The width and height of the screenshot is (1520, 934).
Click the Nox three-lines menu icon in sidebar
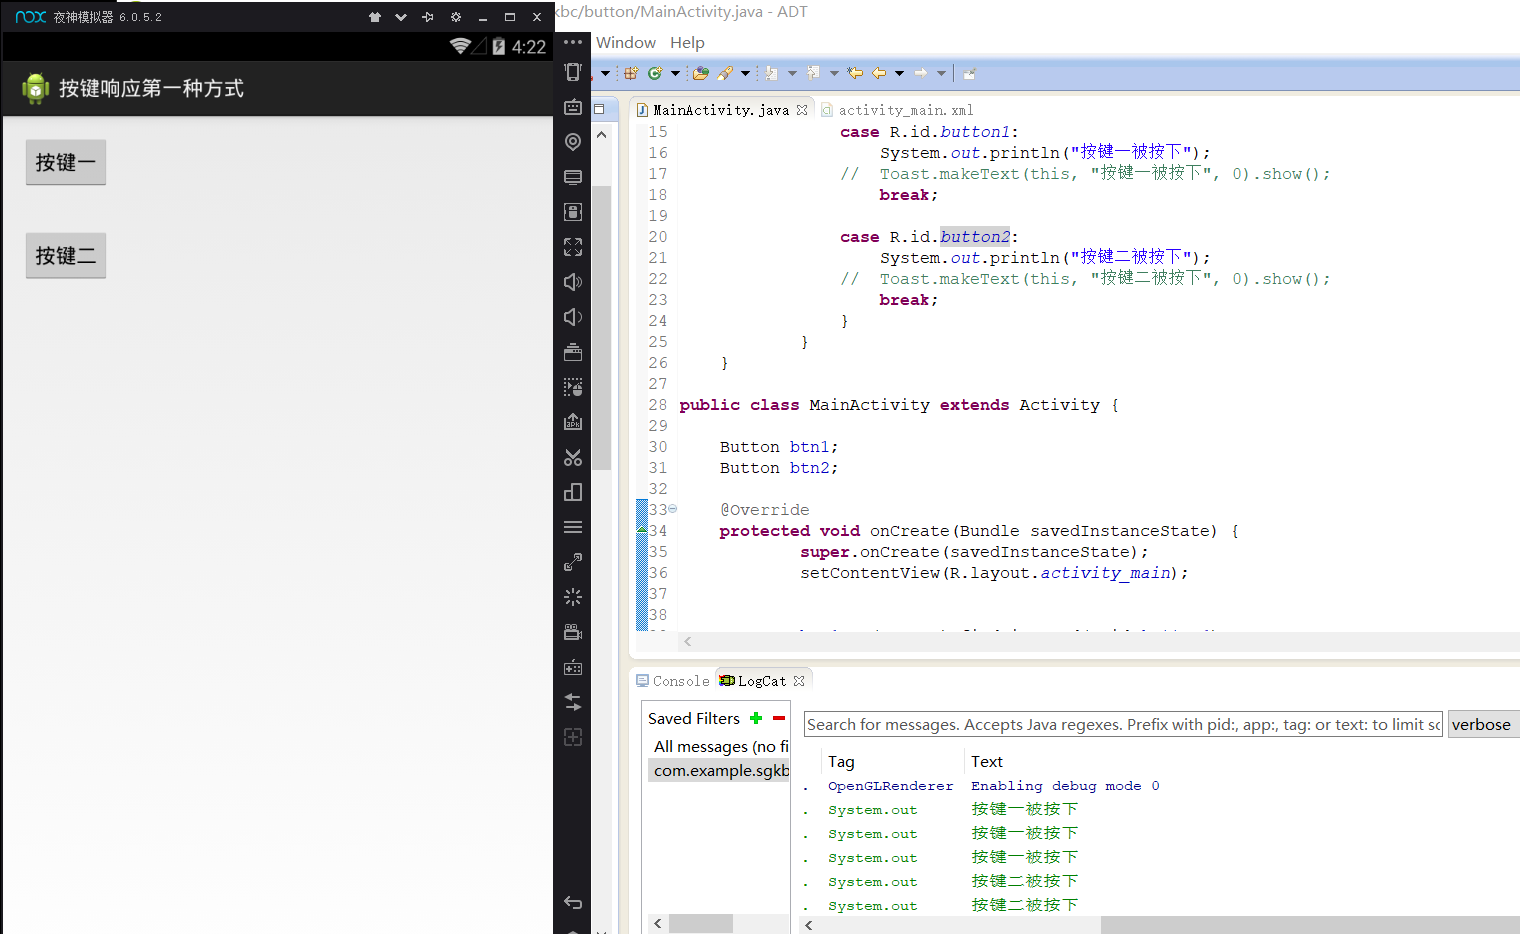coord(573,527)
